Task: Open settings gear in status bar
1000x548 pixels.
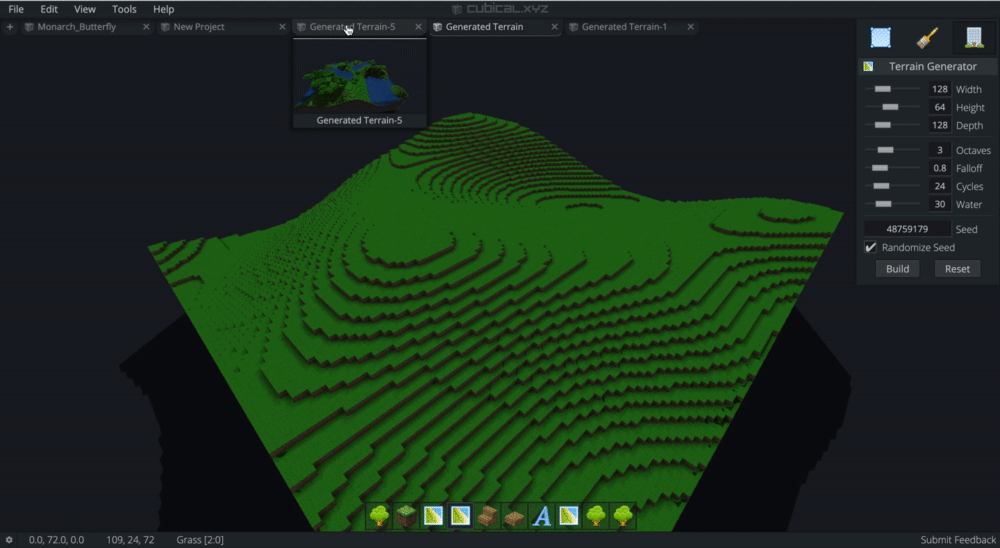Action: [9, 540]
